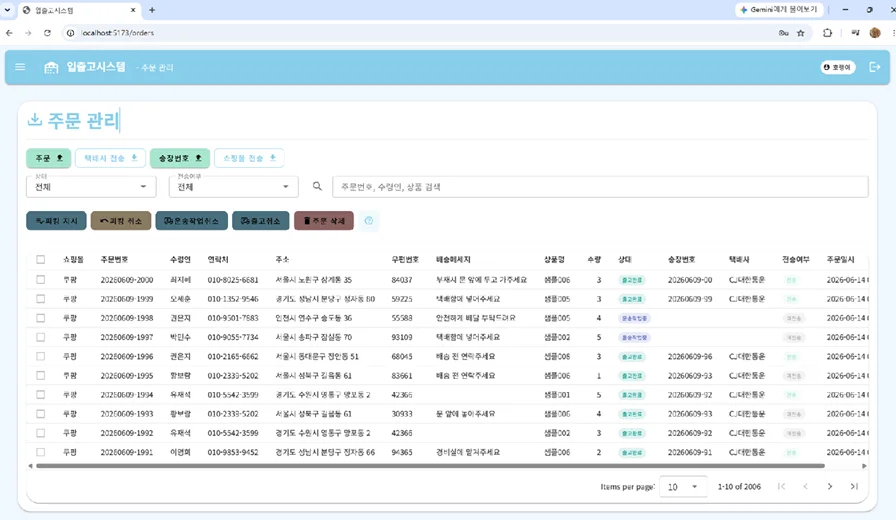Close the 입출고시스템 browser tab
Image resolution: width=896 pixels, height=520 pixels.
[133, 10]
